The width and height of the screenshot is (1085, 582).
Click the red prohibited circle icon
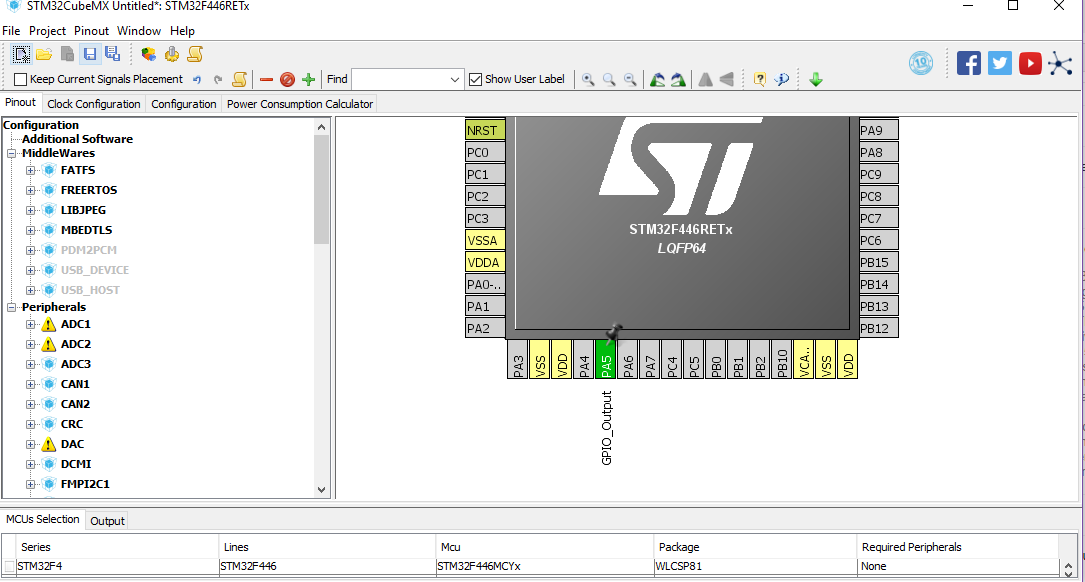287,80
